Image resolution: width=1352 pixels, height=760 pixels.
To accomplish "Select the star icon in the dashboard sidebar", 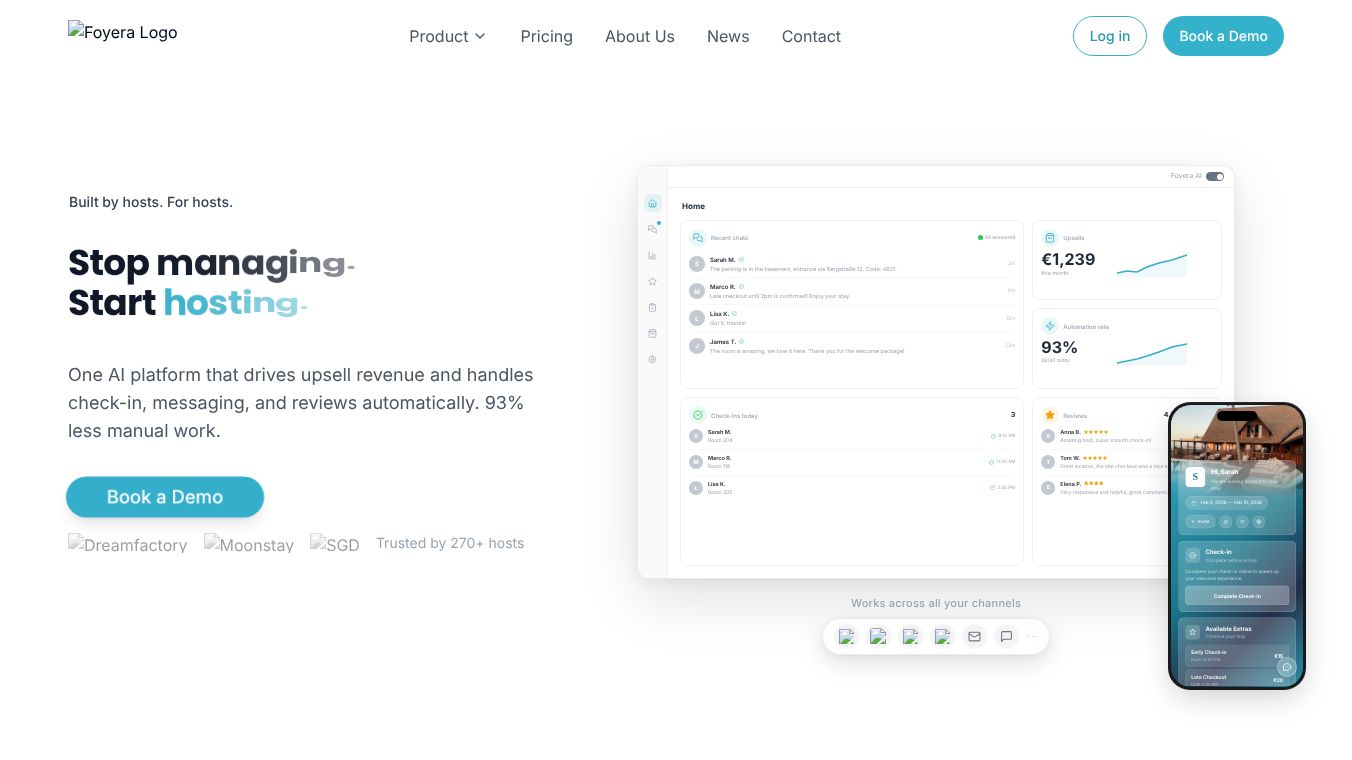I will 653,281.
